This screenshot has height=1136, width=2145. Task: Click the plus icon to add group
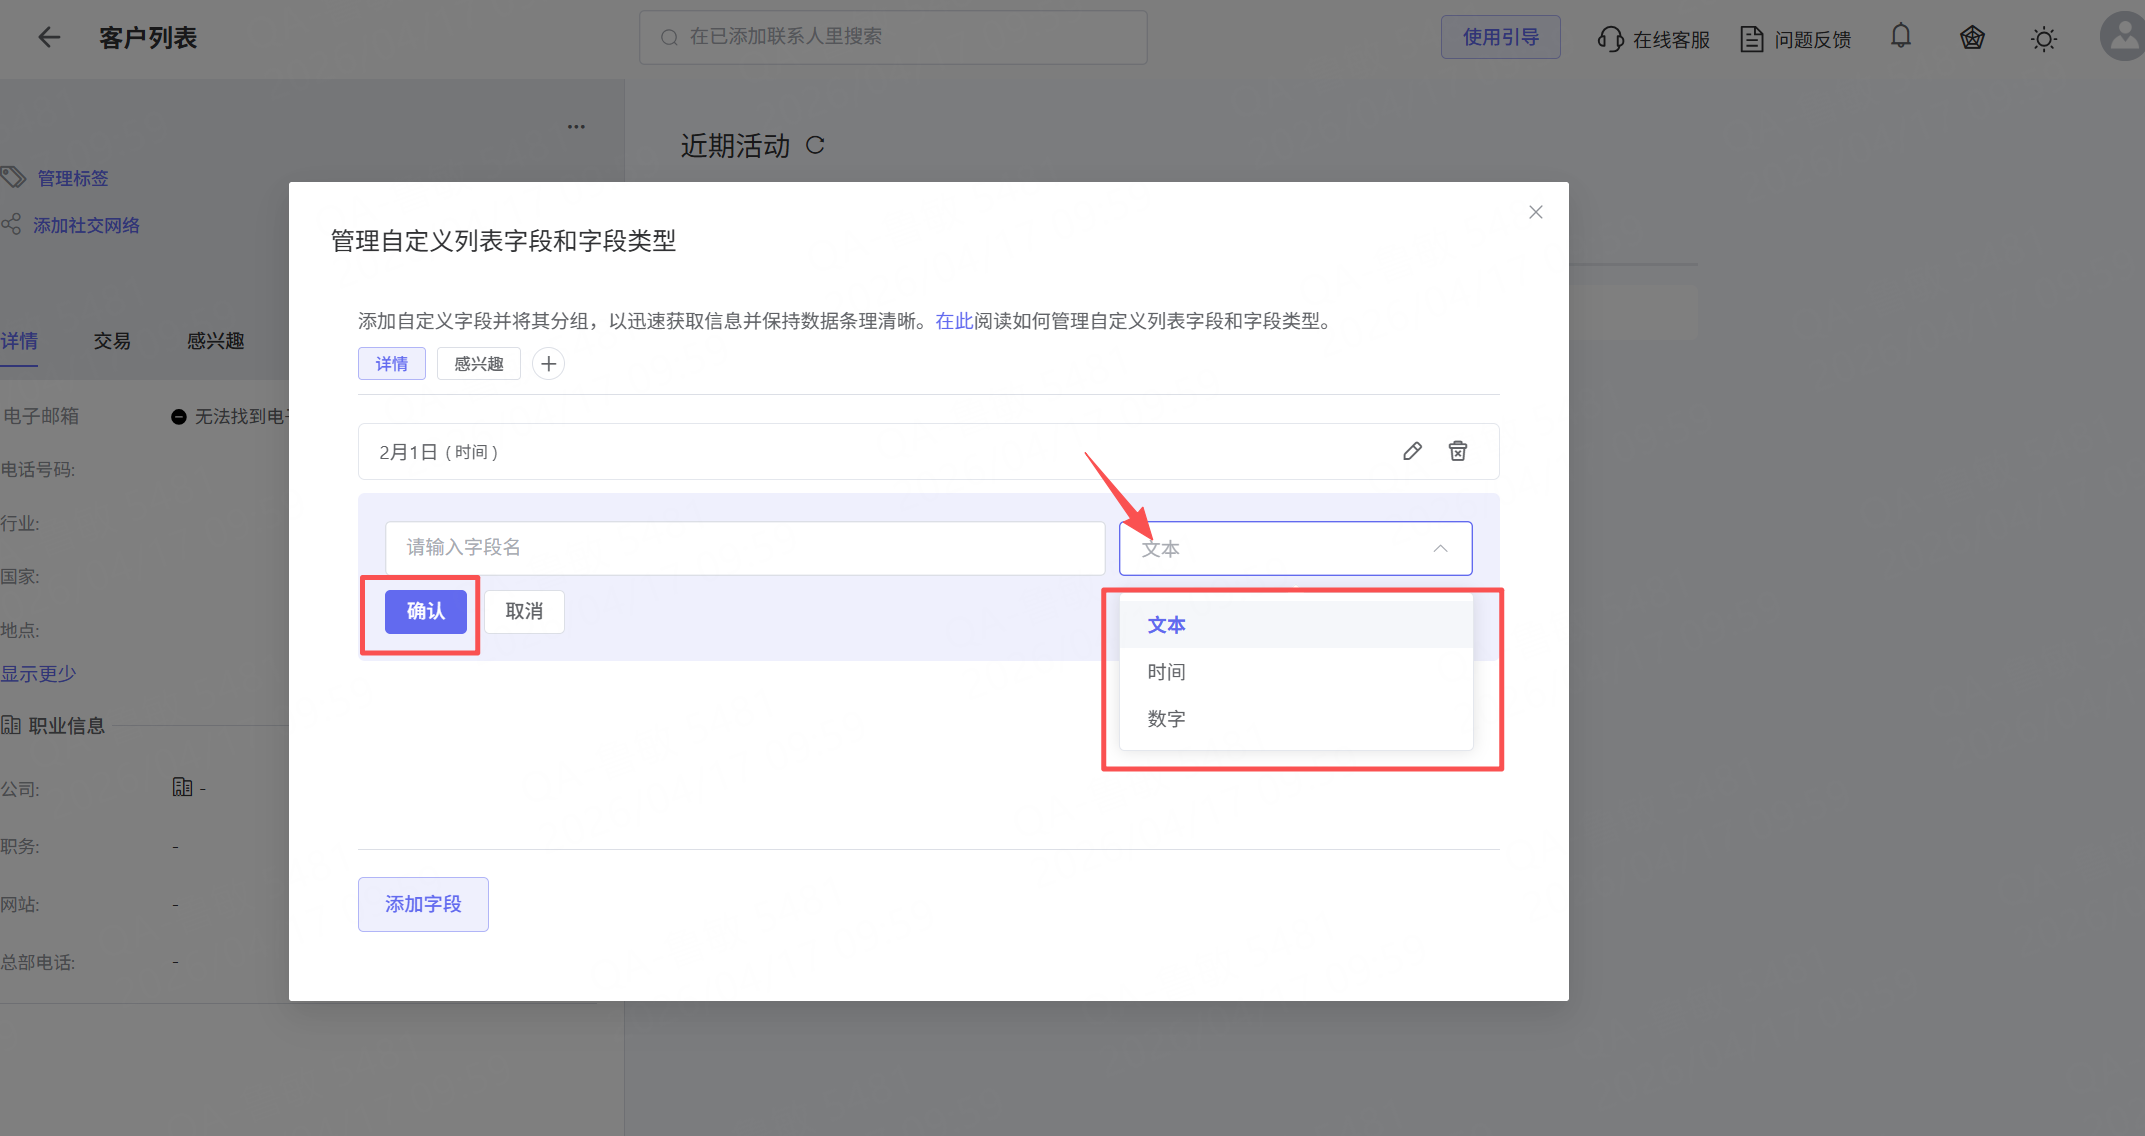point(548,364)
